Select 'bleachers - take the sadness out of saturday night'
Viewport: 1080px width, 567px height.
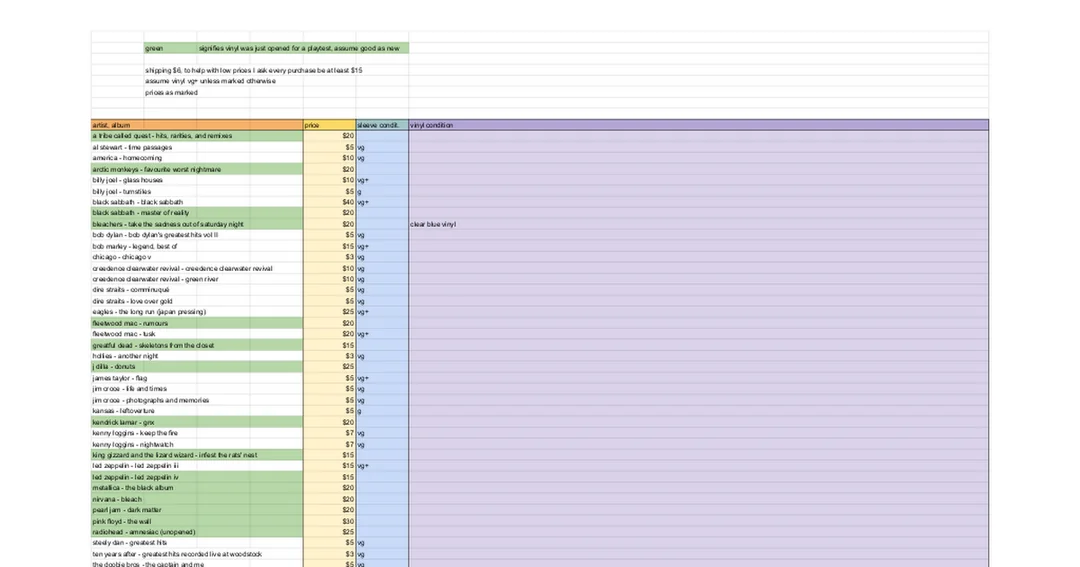pos(197,224)
